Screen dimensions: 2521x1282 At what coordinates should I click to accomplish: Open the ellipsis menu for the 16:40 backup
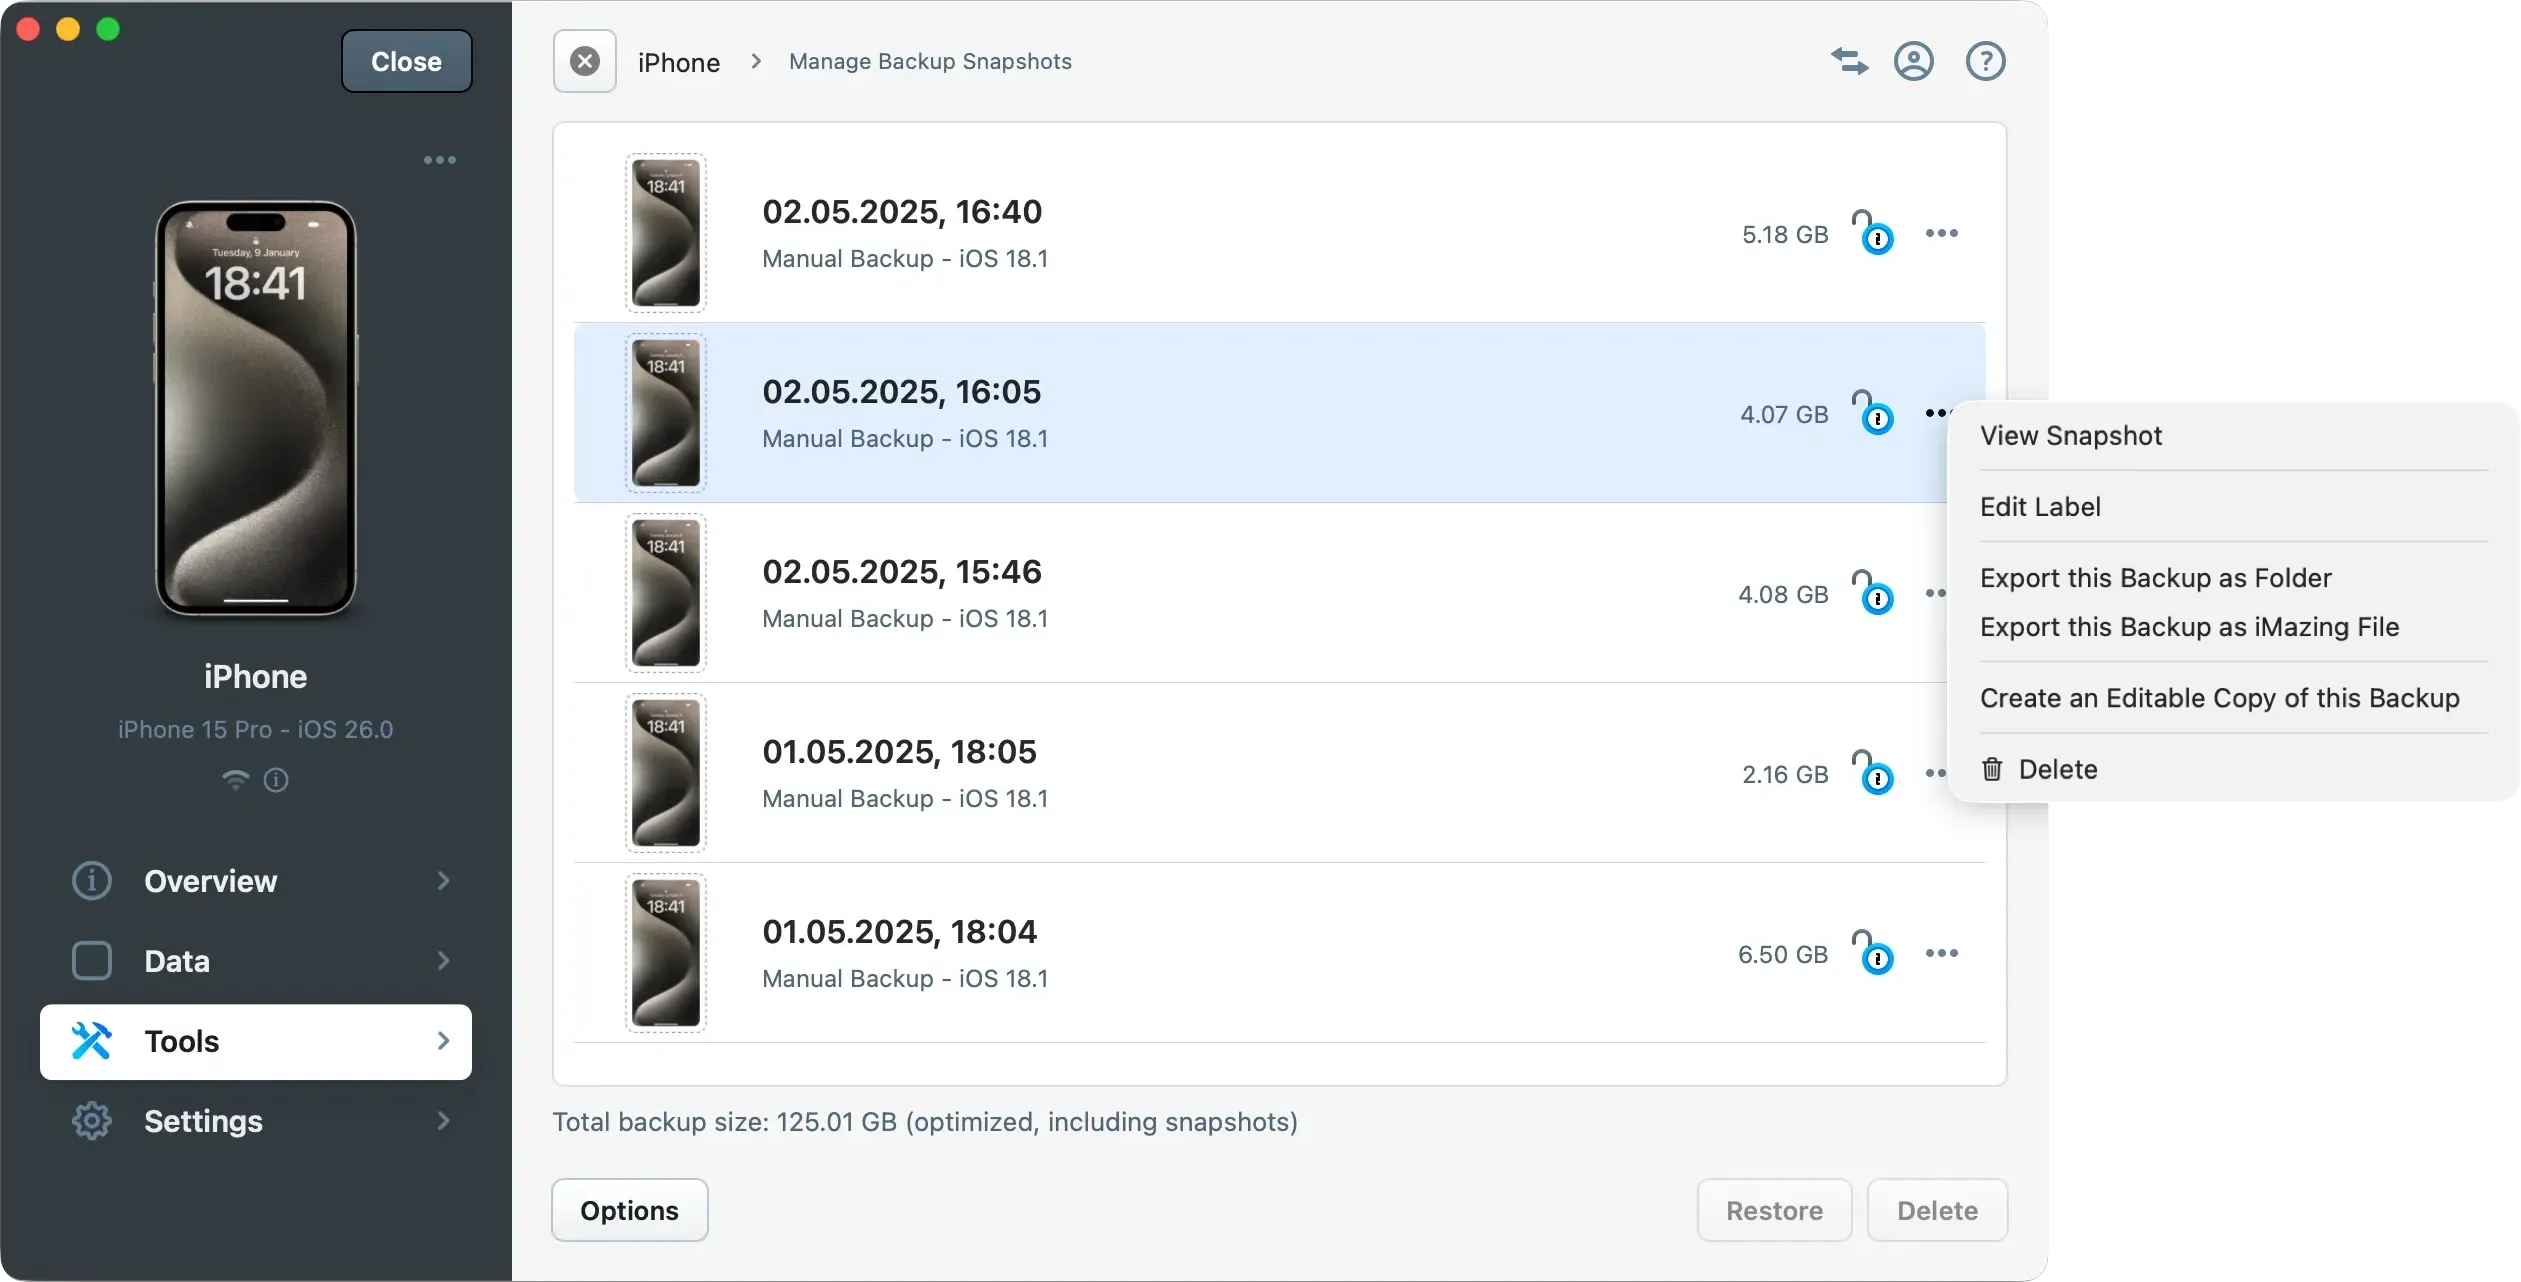click(x=1941, y=233)
